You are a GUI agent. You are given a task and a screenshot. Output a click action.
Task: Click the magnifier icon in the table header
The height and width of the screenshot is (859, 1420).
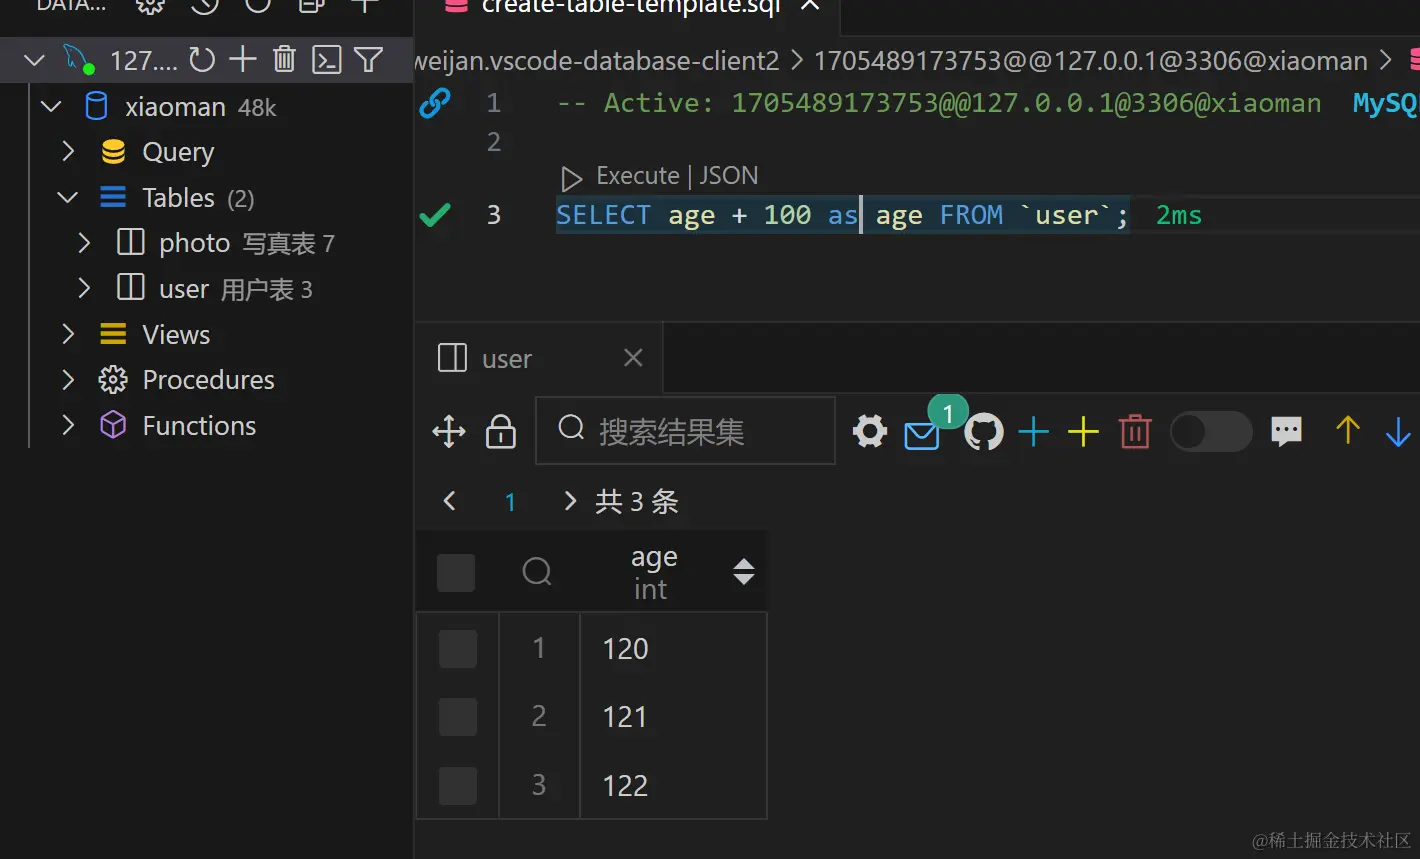pos(537,571)
